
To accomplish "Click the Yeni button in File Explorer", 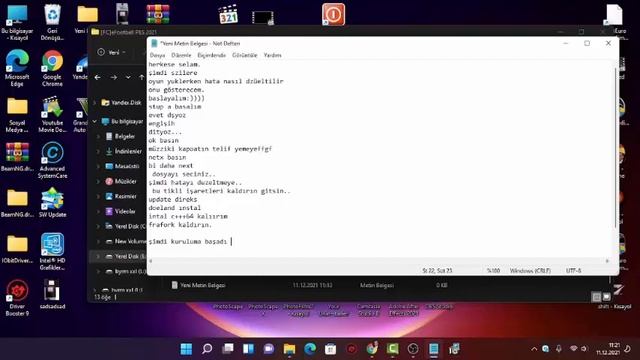I will 111,52.
